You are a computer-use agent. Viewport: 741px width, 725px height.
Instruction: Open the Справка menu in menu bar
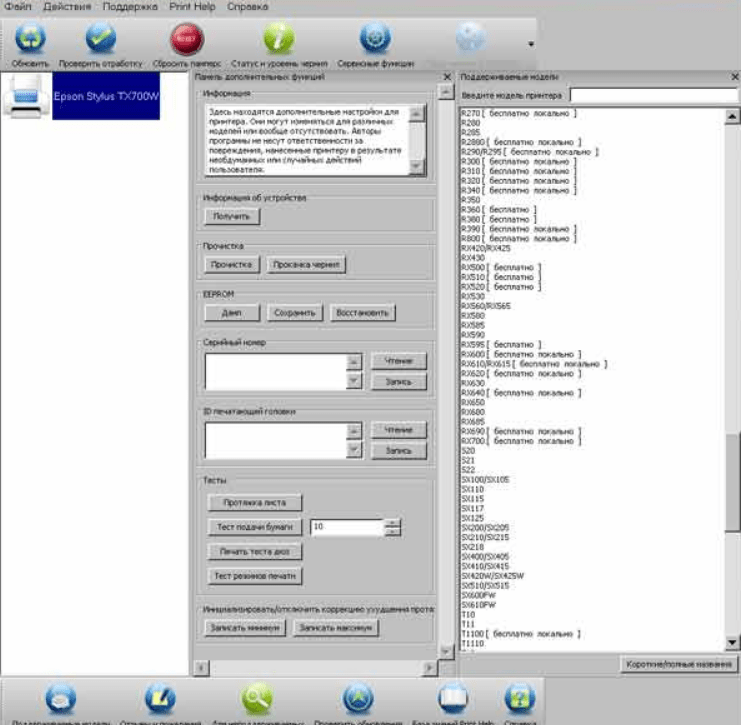[248, 7]
